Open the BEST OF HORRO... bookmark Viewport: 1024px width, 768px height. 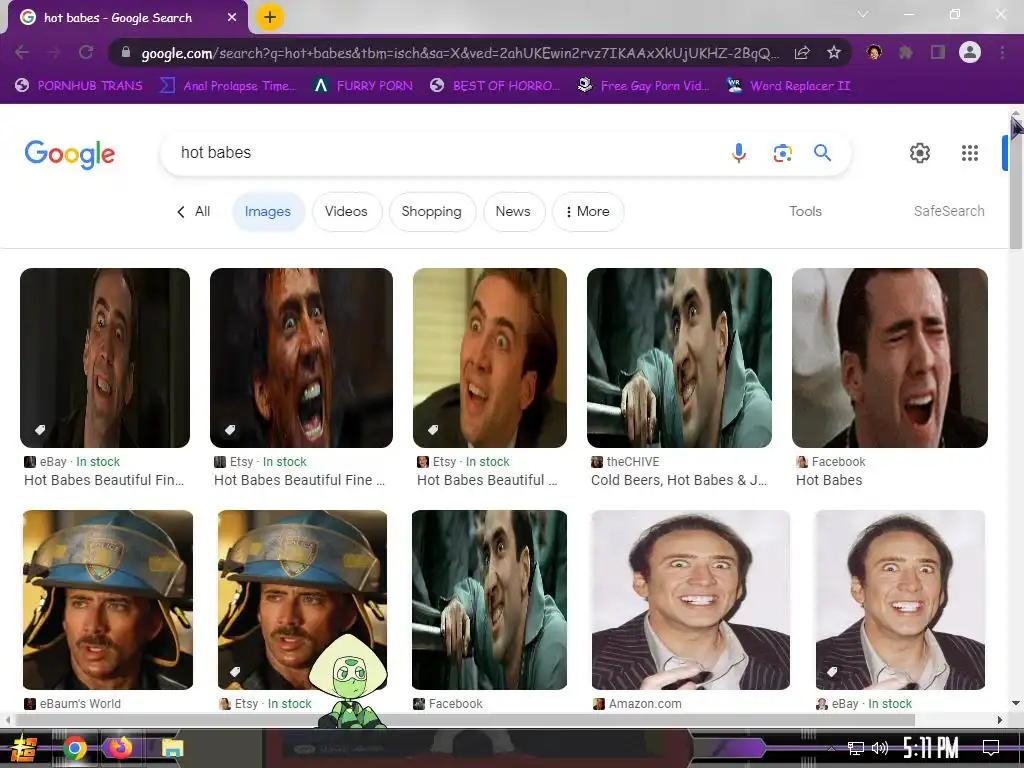coord(495,86)
